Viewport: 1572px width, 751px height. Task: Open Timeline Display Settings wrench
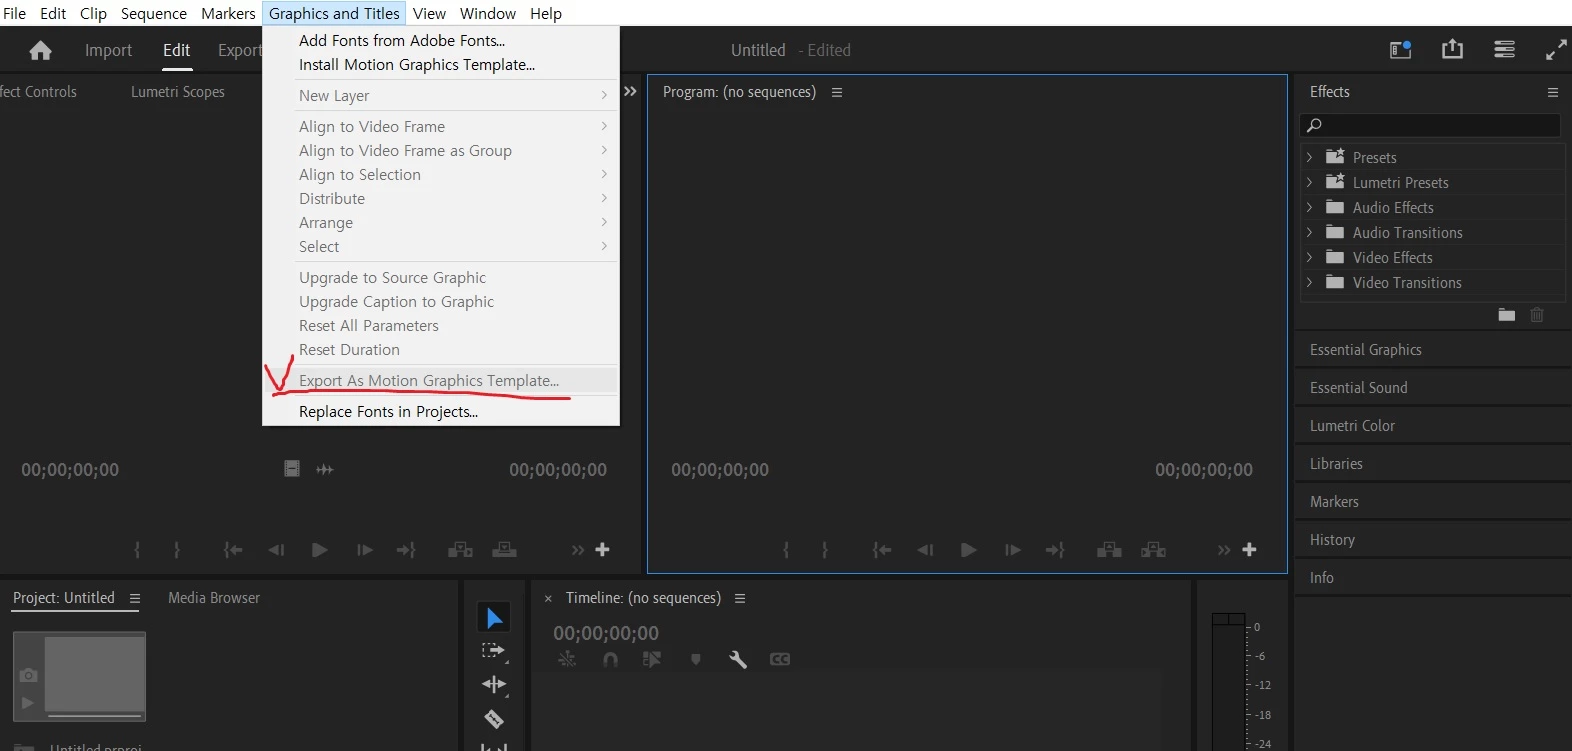pos(738,659)
